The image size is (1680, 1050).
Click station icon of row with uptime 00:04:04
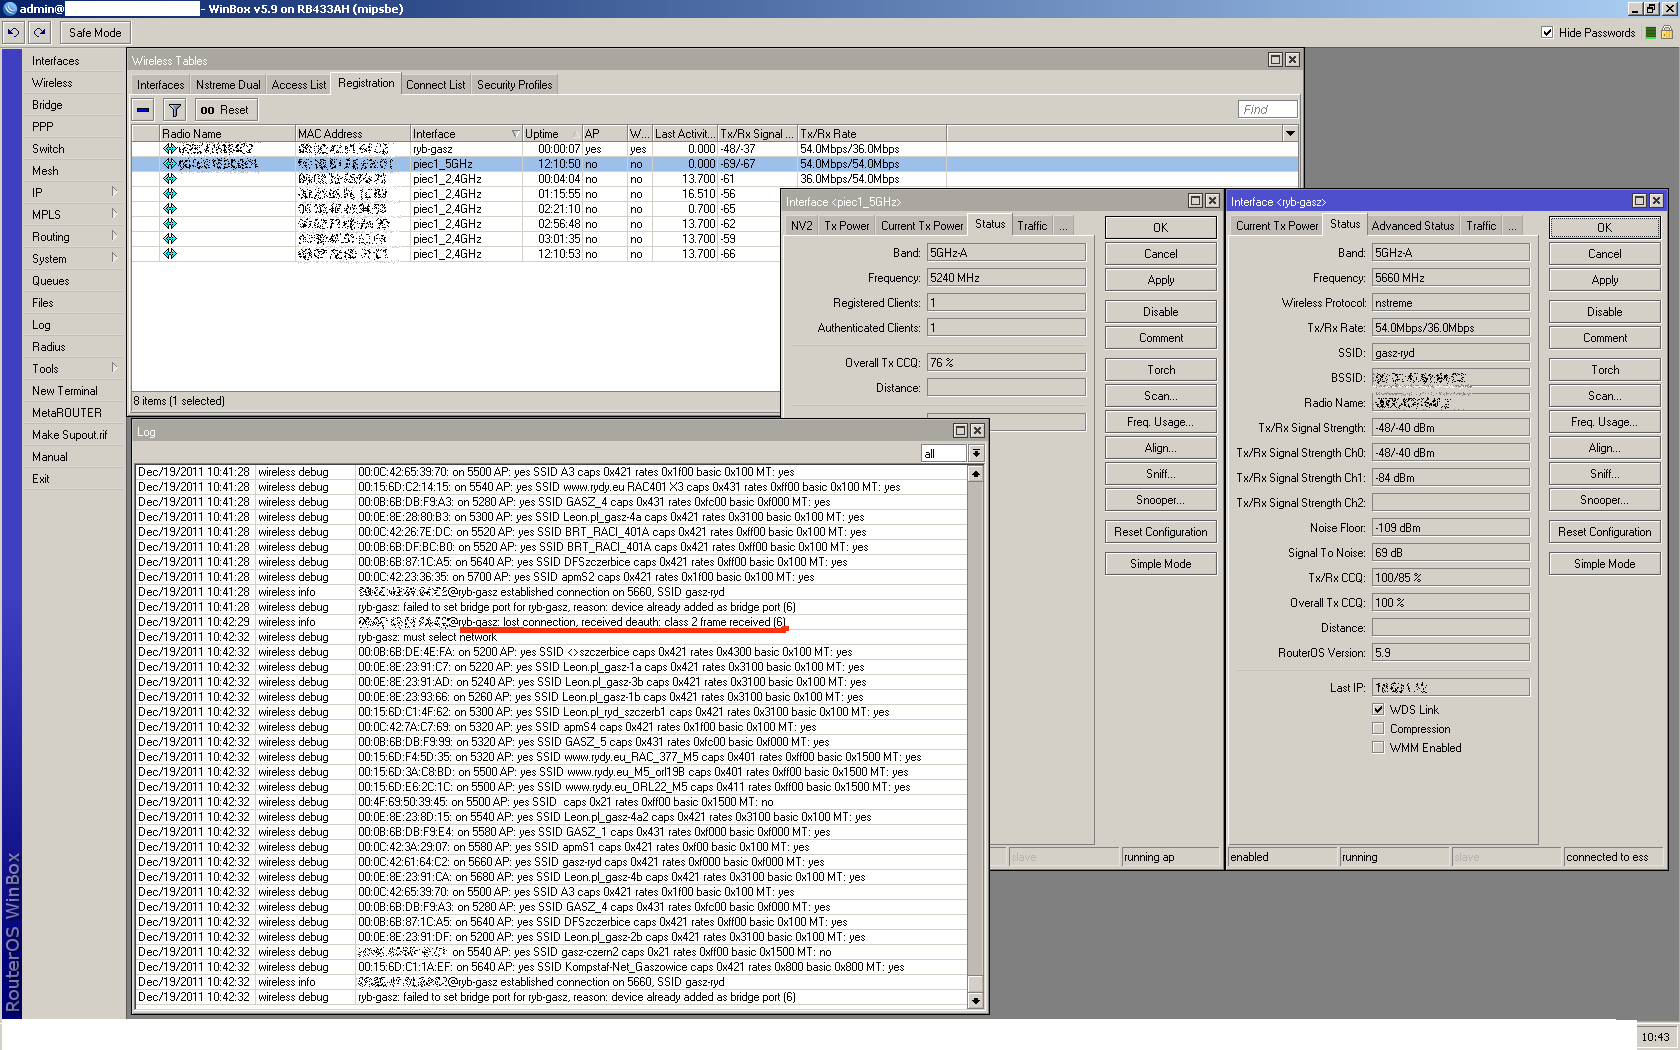coord(170,179)
